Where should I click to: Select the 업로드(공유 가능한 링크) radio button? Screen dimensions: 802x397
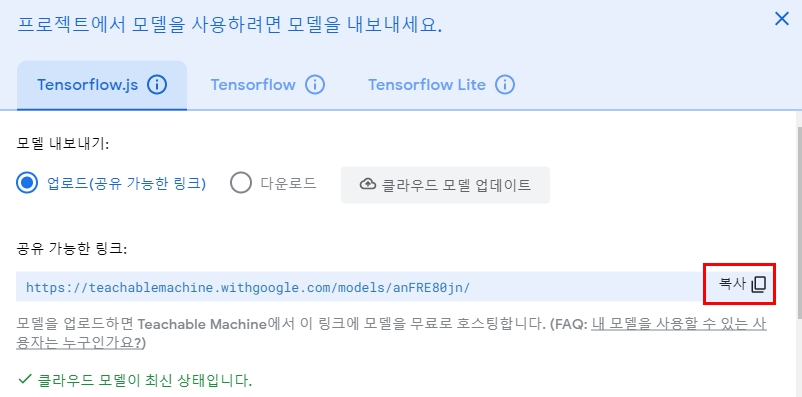27,183
